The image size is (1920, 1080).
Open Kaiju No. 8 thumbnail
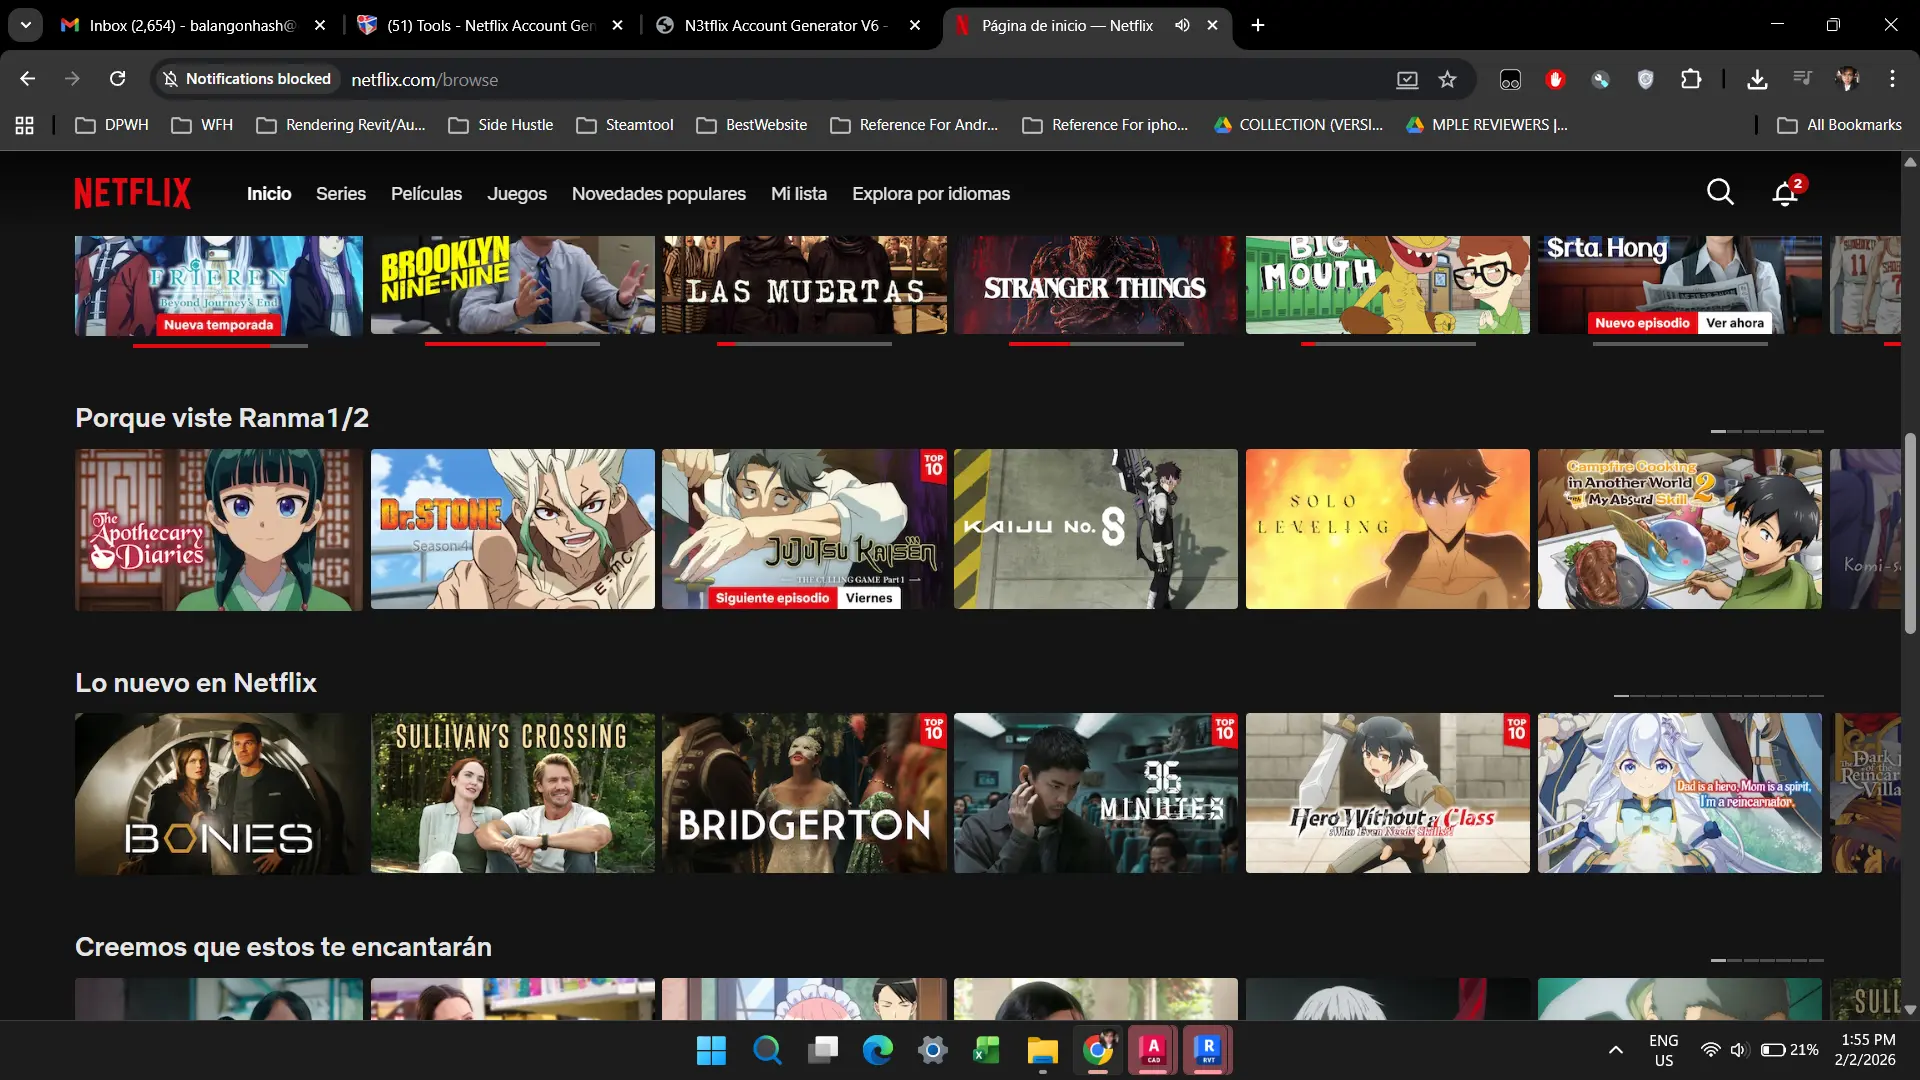click(x=1096, y=529)
